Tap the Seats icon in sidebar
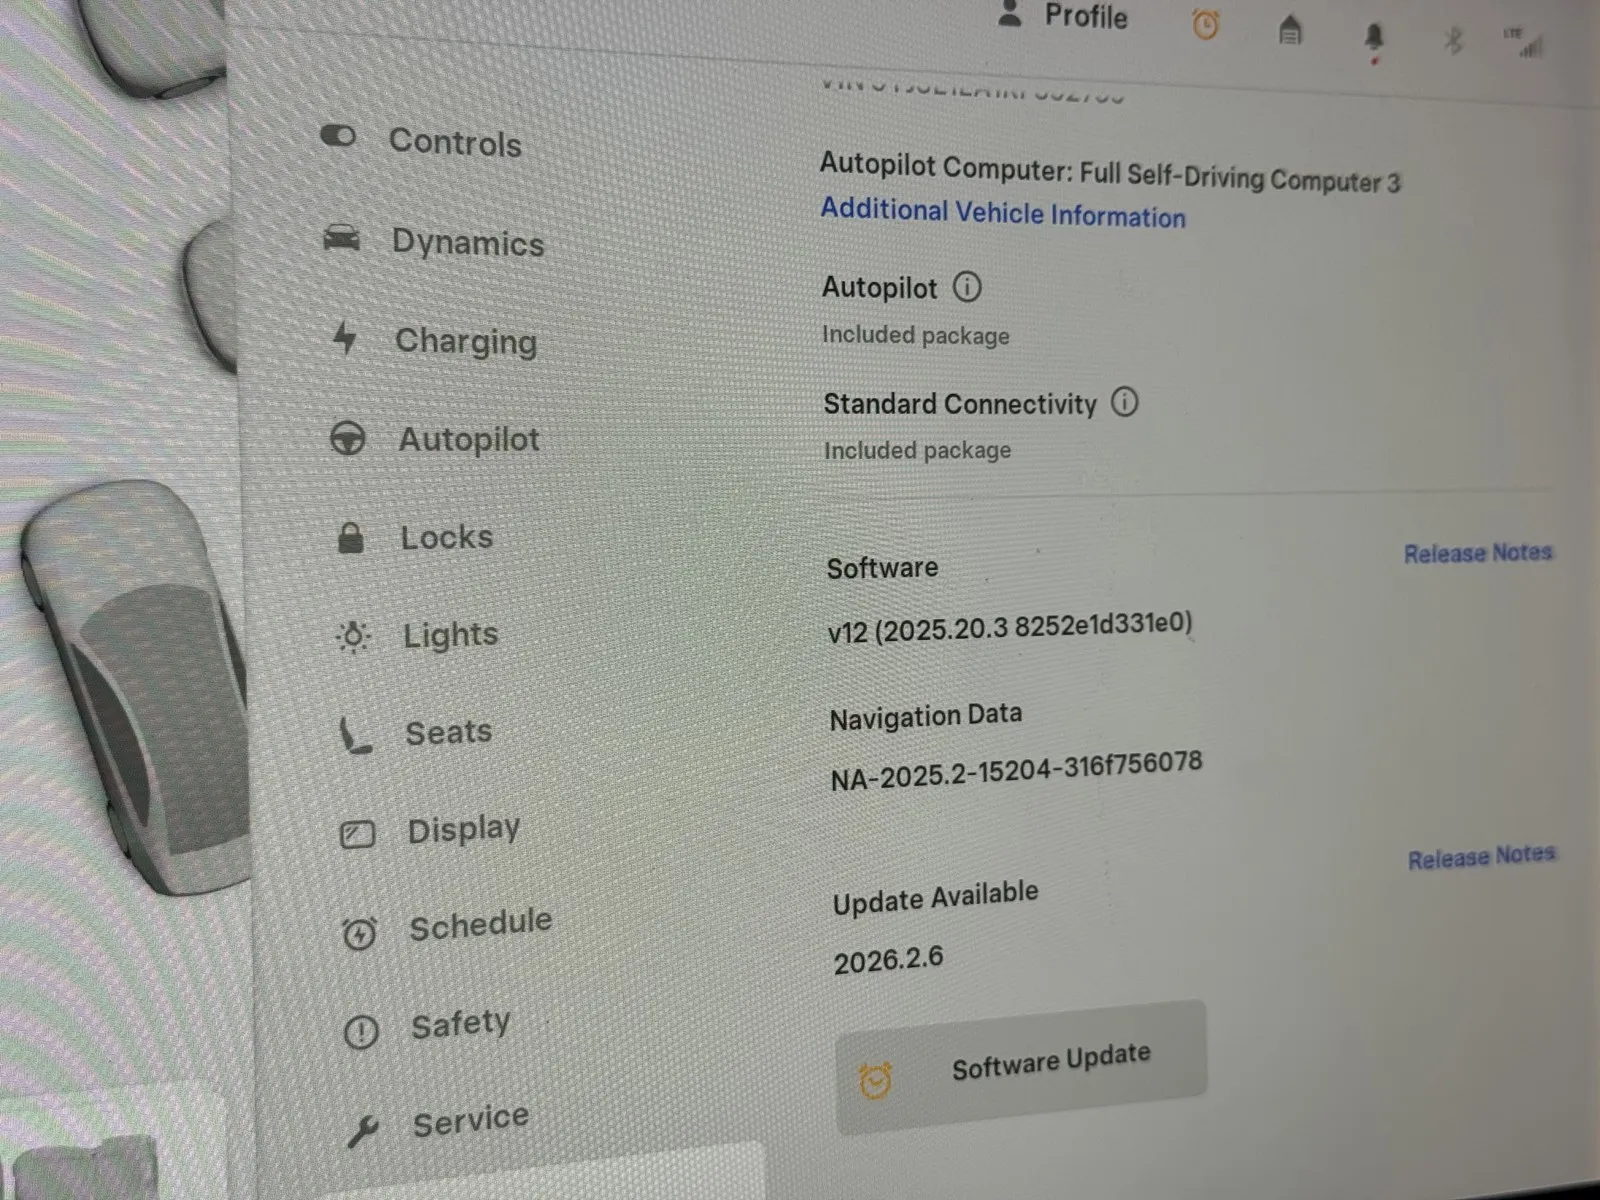1600x1200 pixels. coord(355,736)
